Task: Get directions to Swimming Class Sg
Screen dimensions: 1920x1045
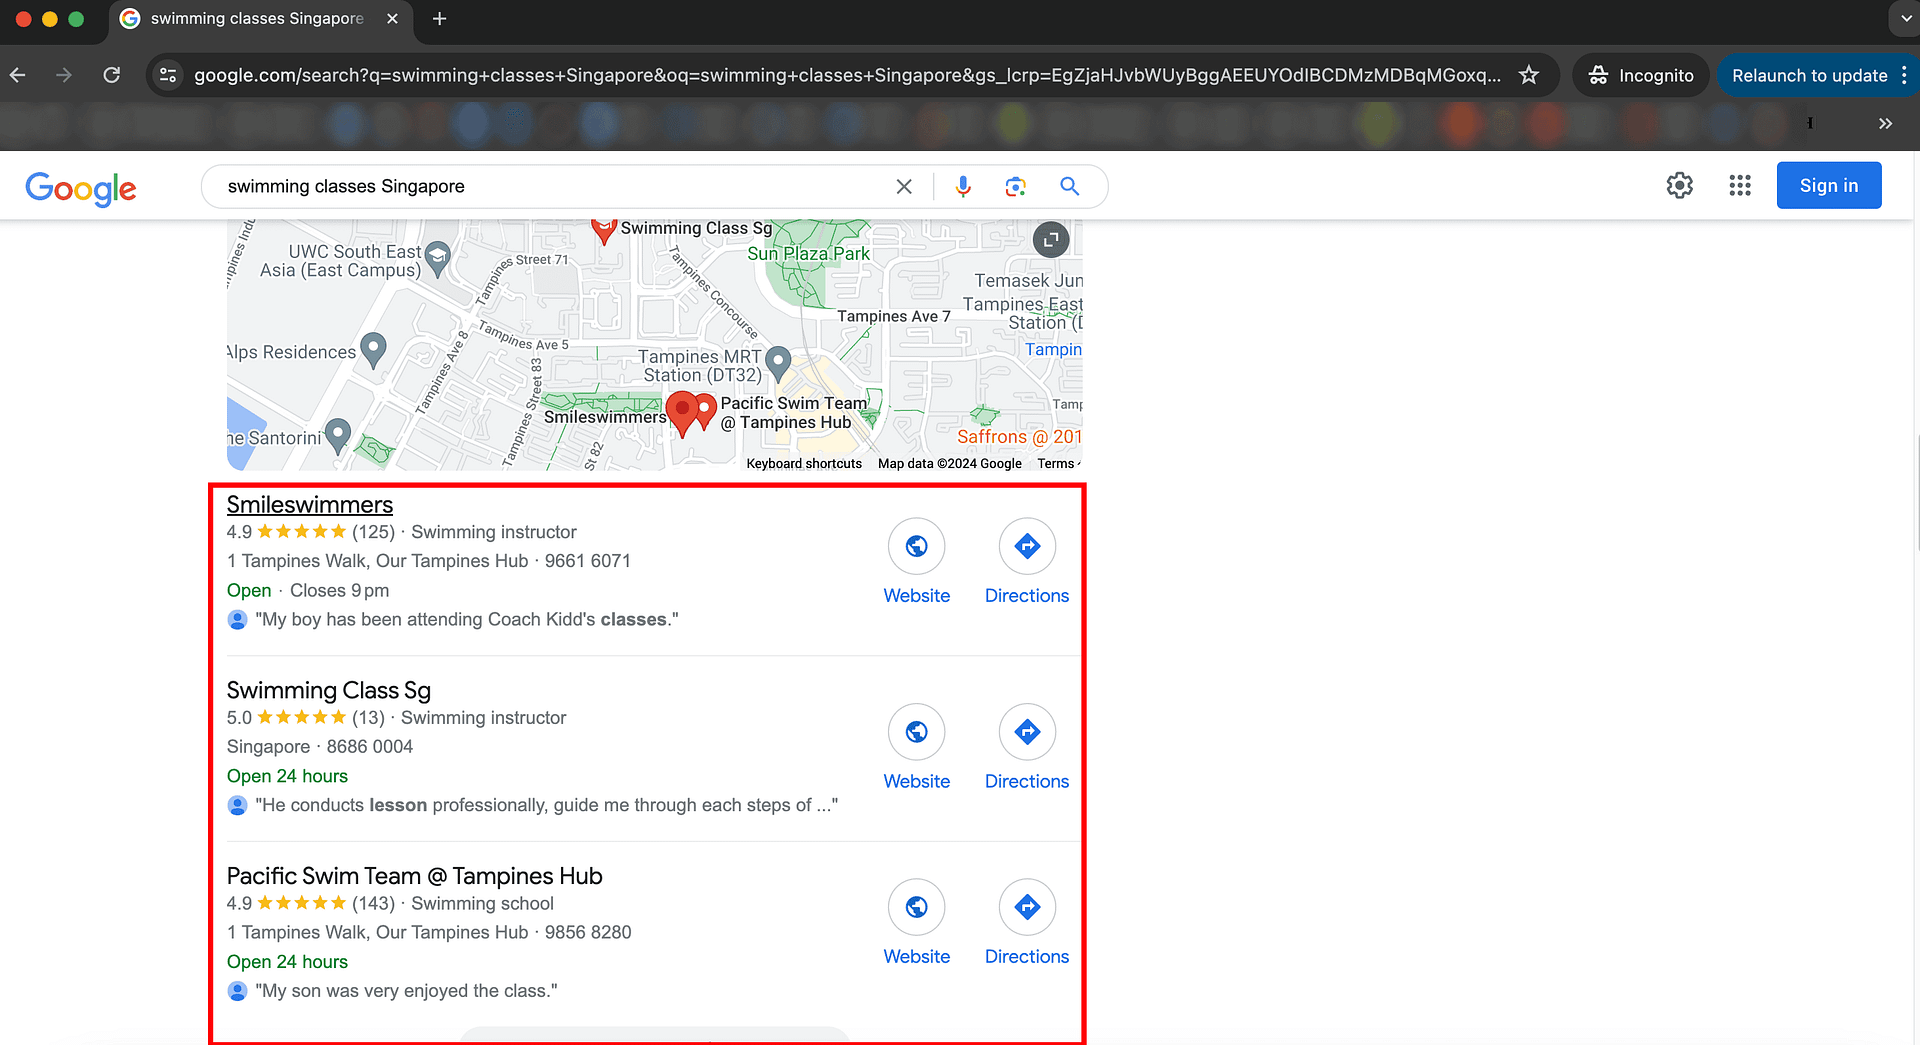Action: (x=1026, y=733)
